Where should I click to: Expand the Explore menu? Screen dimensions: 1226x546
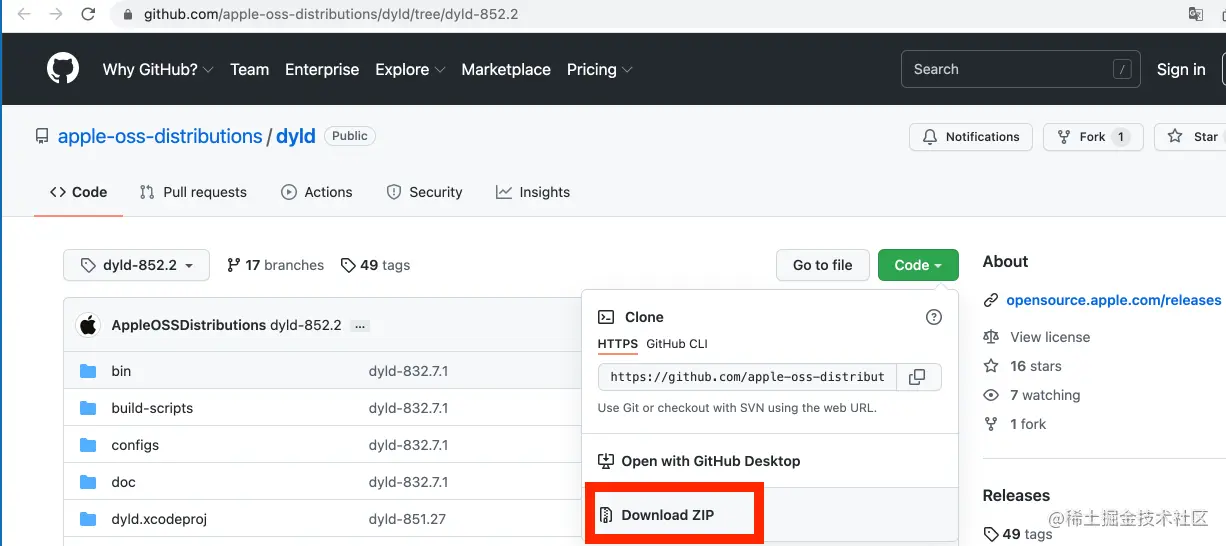click(x=409, y=69)
